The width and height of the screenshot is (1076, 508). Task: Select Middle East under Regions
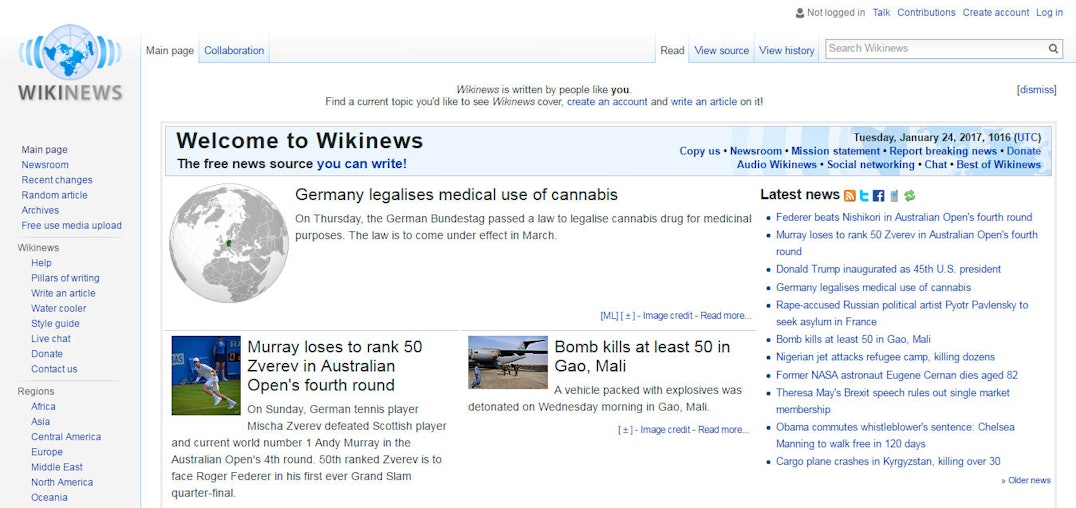(57, 467)
